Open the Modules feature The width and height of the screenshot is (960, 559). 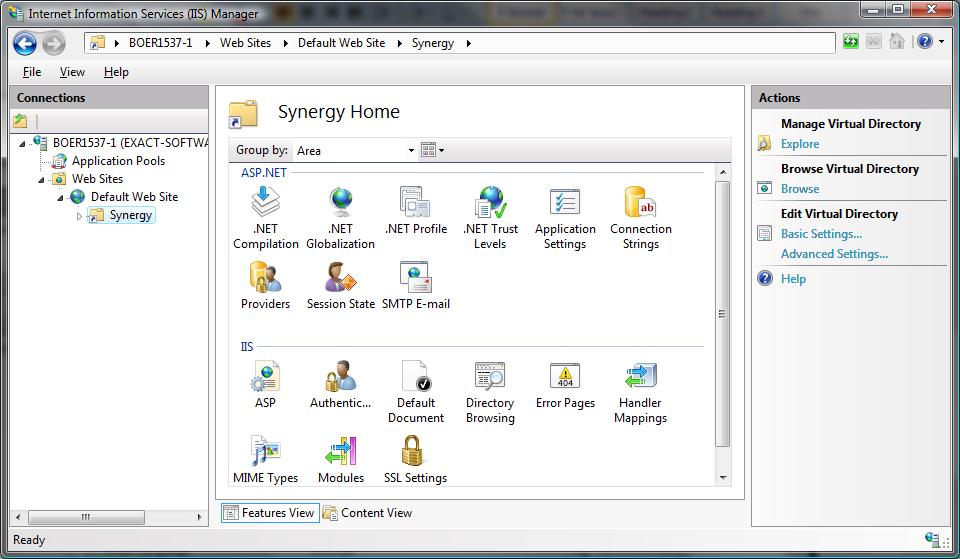[x=340, y=459]
